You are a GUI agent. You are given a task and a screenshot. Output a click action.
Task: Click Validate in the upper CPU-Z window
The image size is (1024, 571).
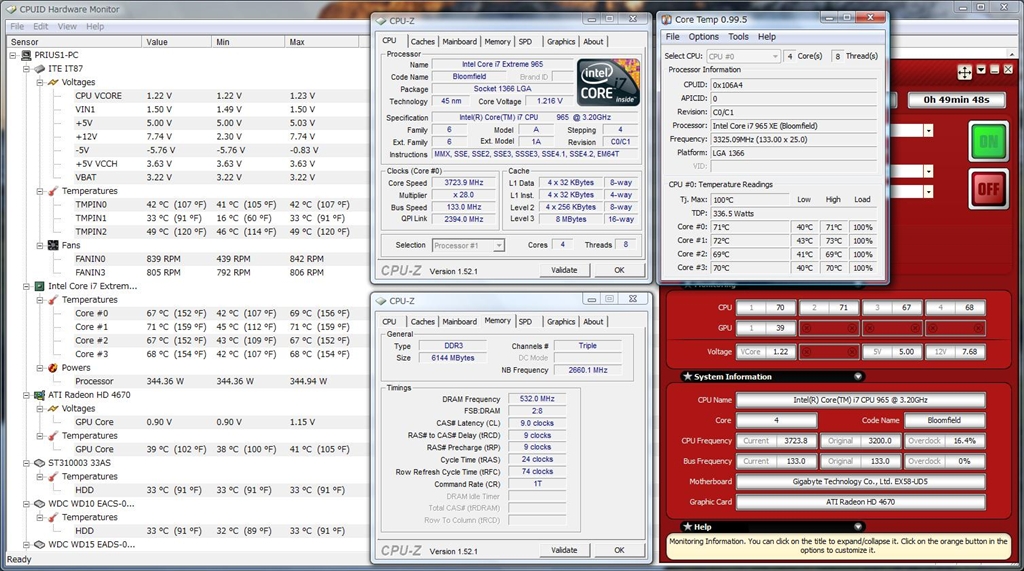[x=564, y=270]
